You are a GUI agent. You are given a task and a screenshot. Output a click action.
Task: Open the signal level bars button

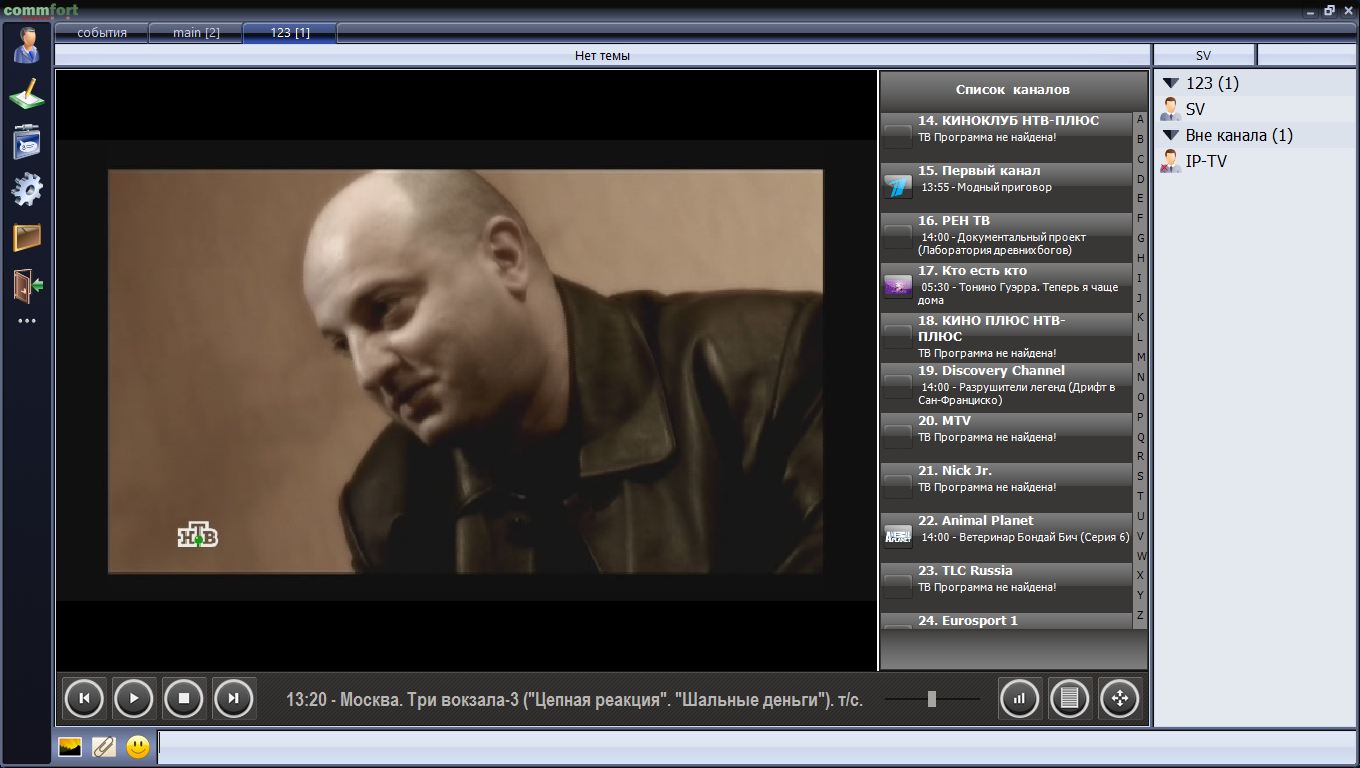point(1020,698)
